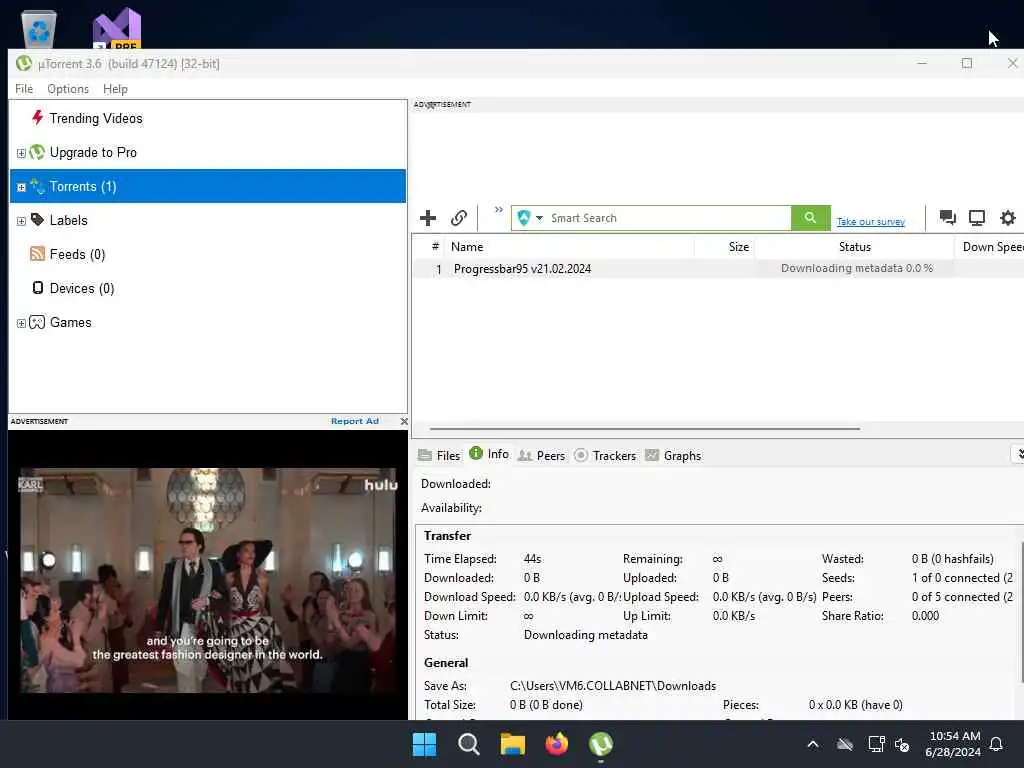Collapse the detail pane chevron button
1024x768 pixels.
(x=1019, y=454)
